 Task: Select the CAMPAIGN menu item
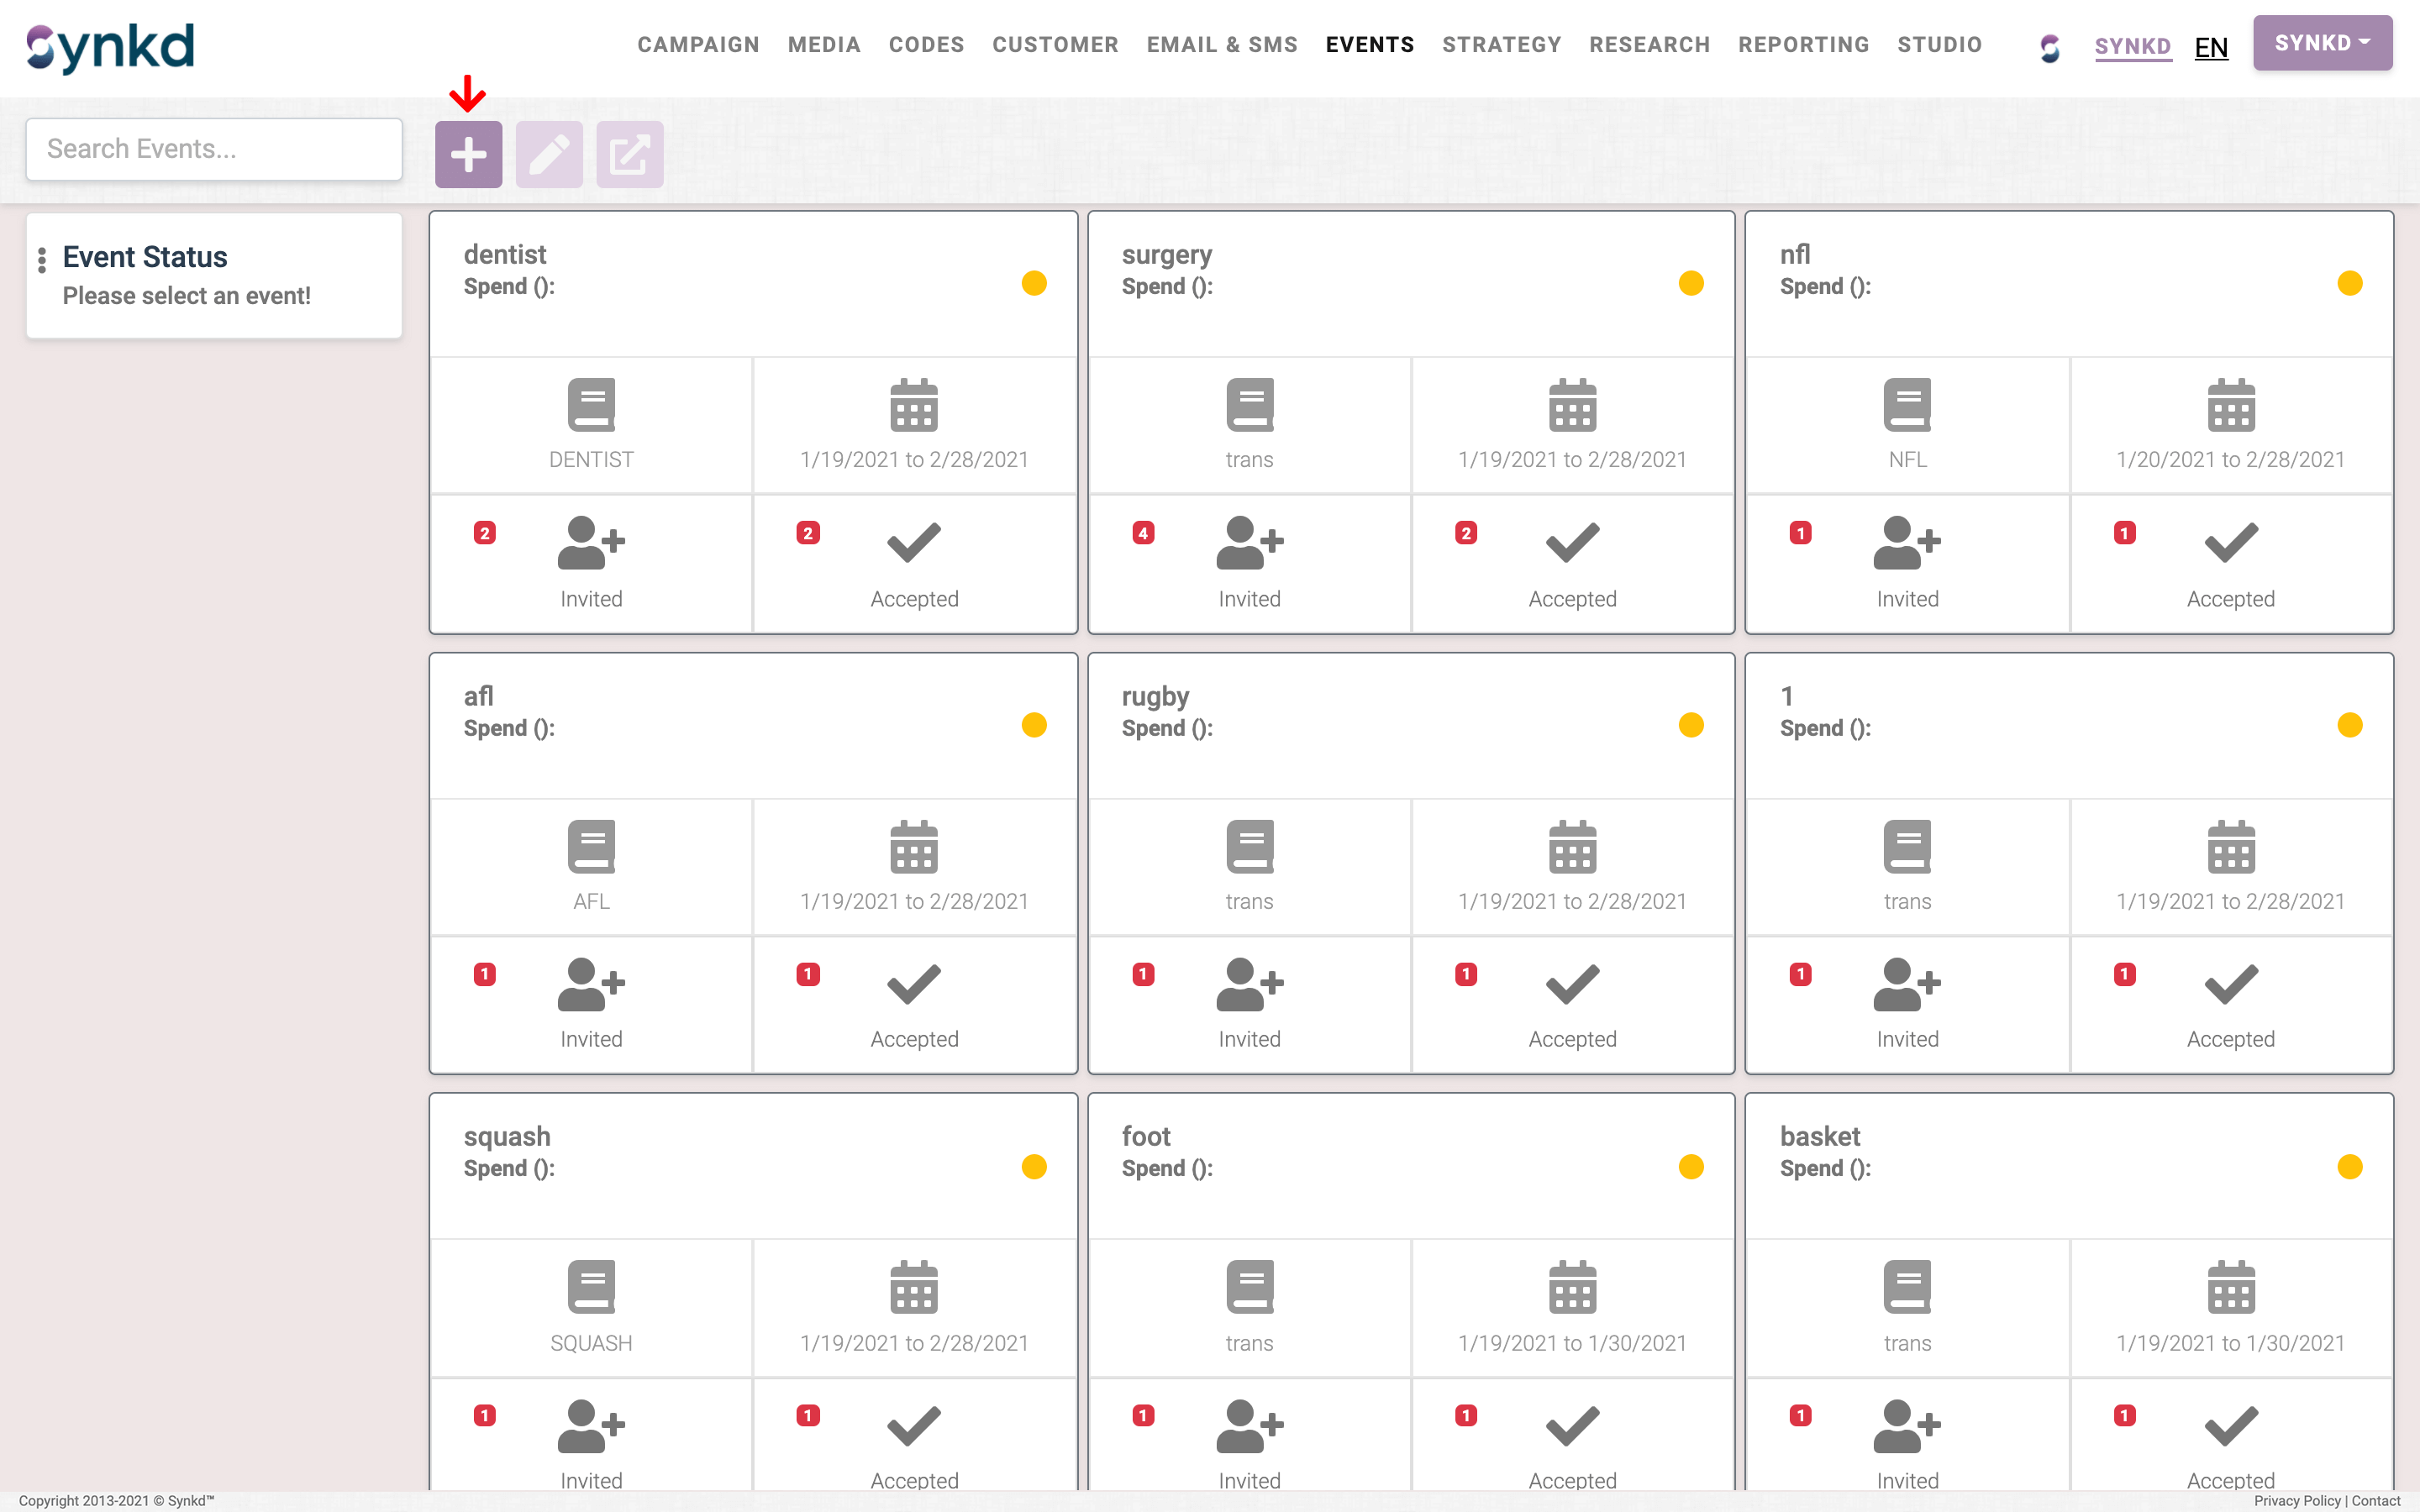[x=698, y=45]
